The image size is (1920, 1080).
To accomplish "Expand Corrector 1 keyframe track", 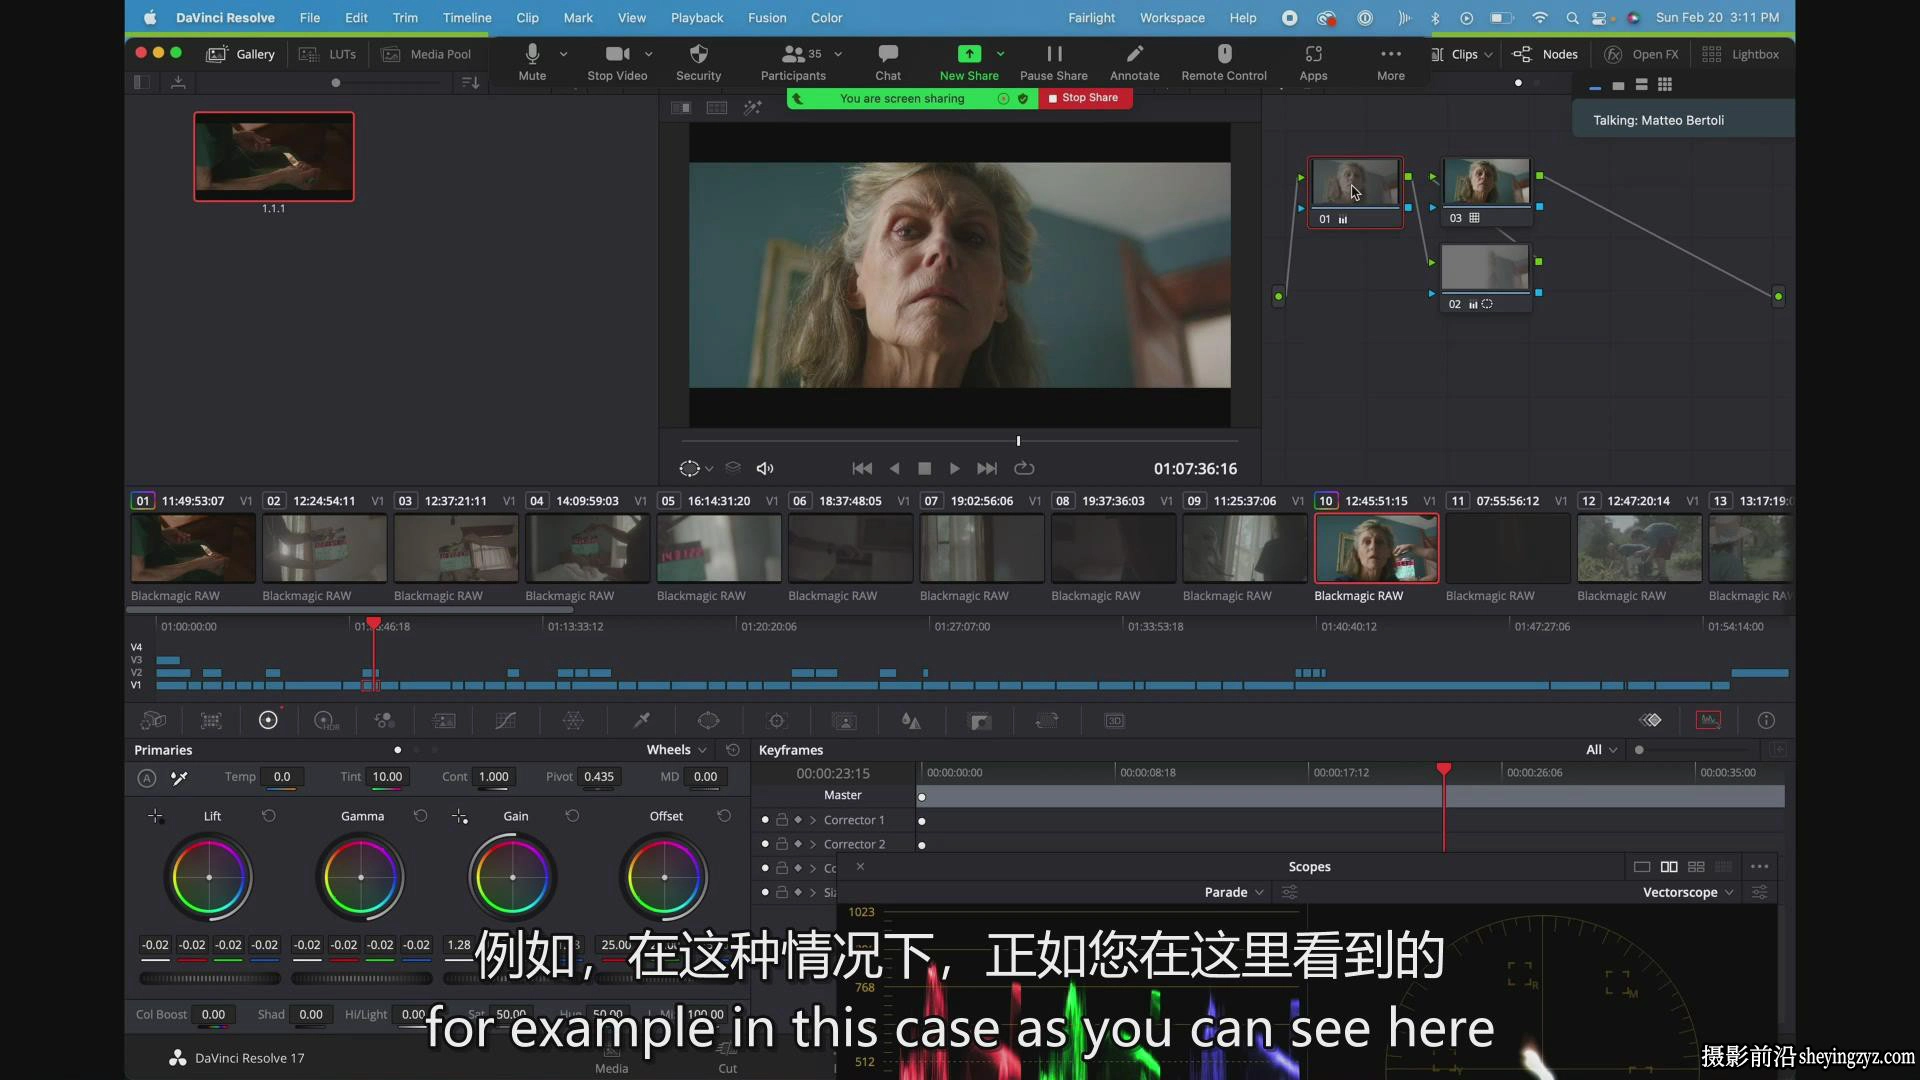I will click(x=813, y=819).
